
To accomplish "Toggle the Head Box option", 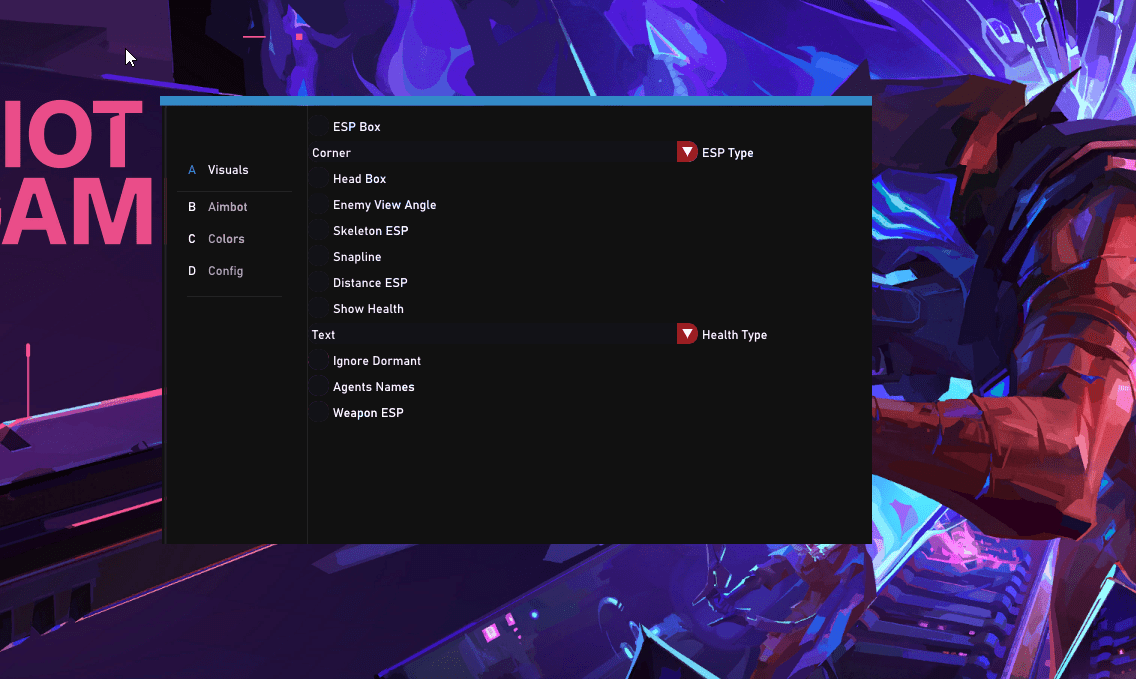I will pyautogui.click(x=320, y=178).
